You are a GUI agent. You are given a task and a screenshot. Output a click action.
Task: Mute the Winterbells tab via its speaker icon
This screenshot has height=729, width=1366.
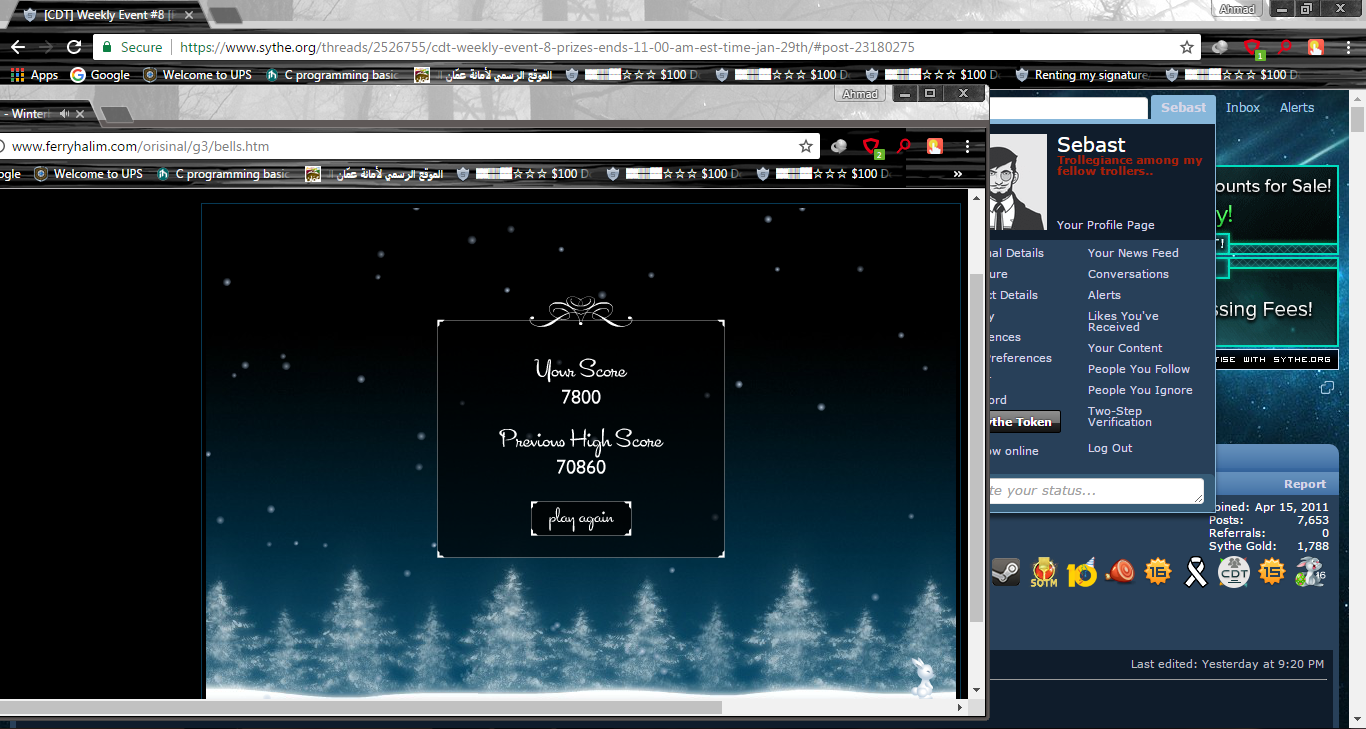64,114
